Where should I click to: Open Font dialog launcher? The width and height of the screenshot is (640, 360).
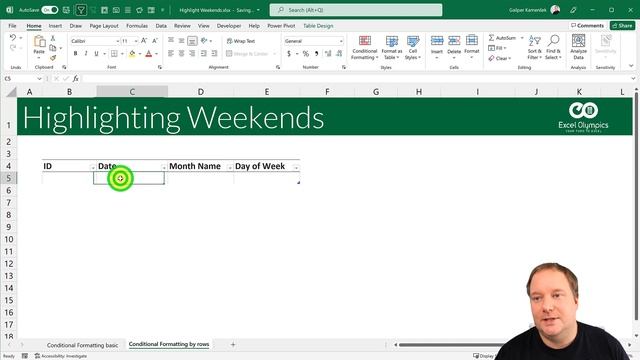tap(160, 67)
